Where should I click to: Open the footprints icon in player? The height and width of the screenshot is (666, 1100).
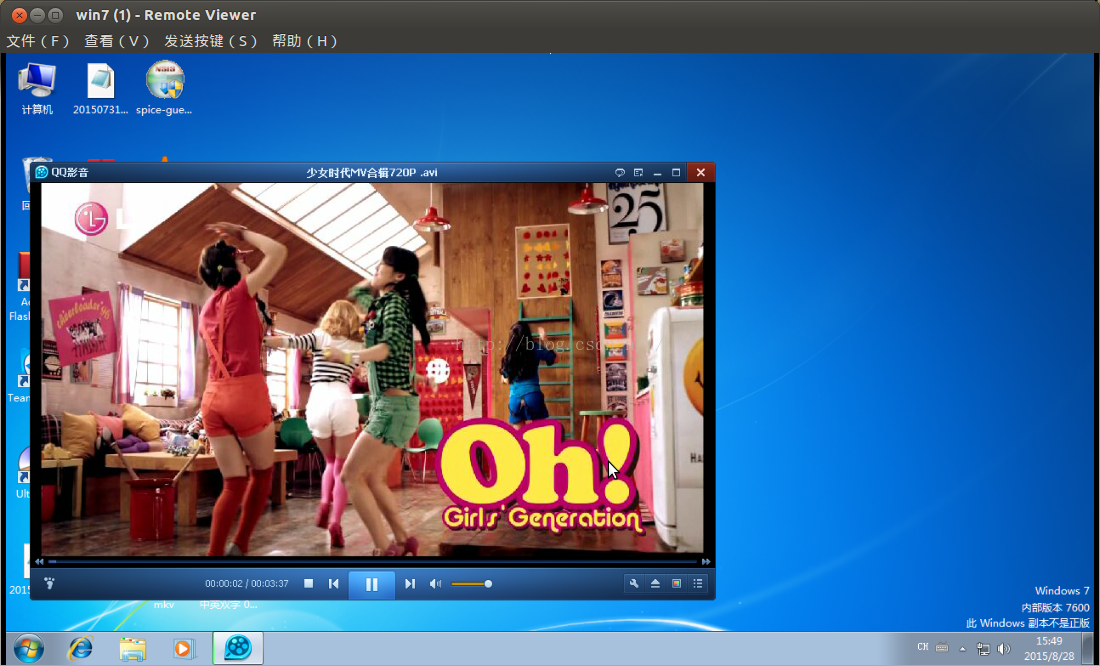click(x=49, y=583)
